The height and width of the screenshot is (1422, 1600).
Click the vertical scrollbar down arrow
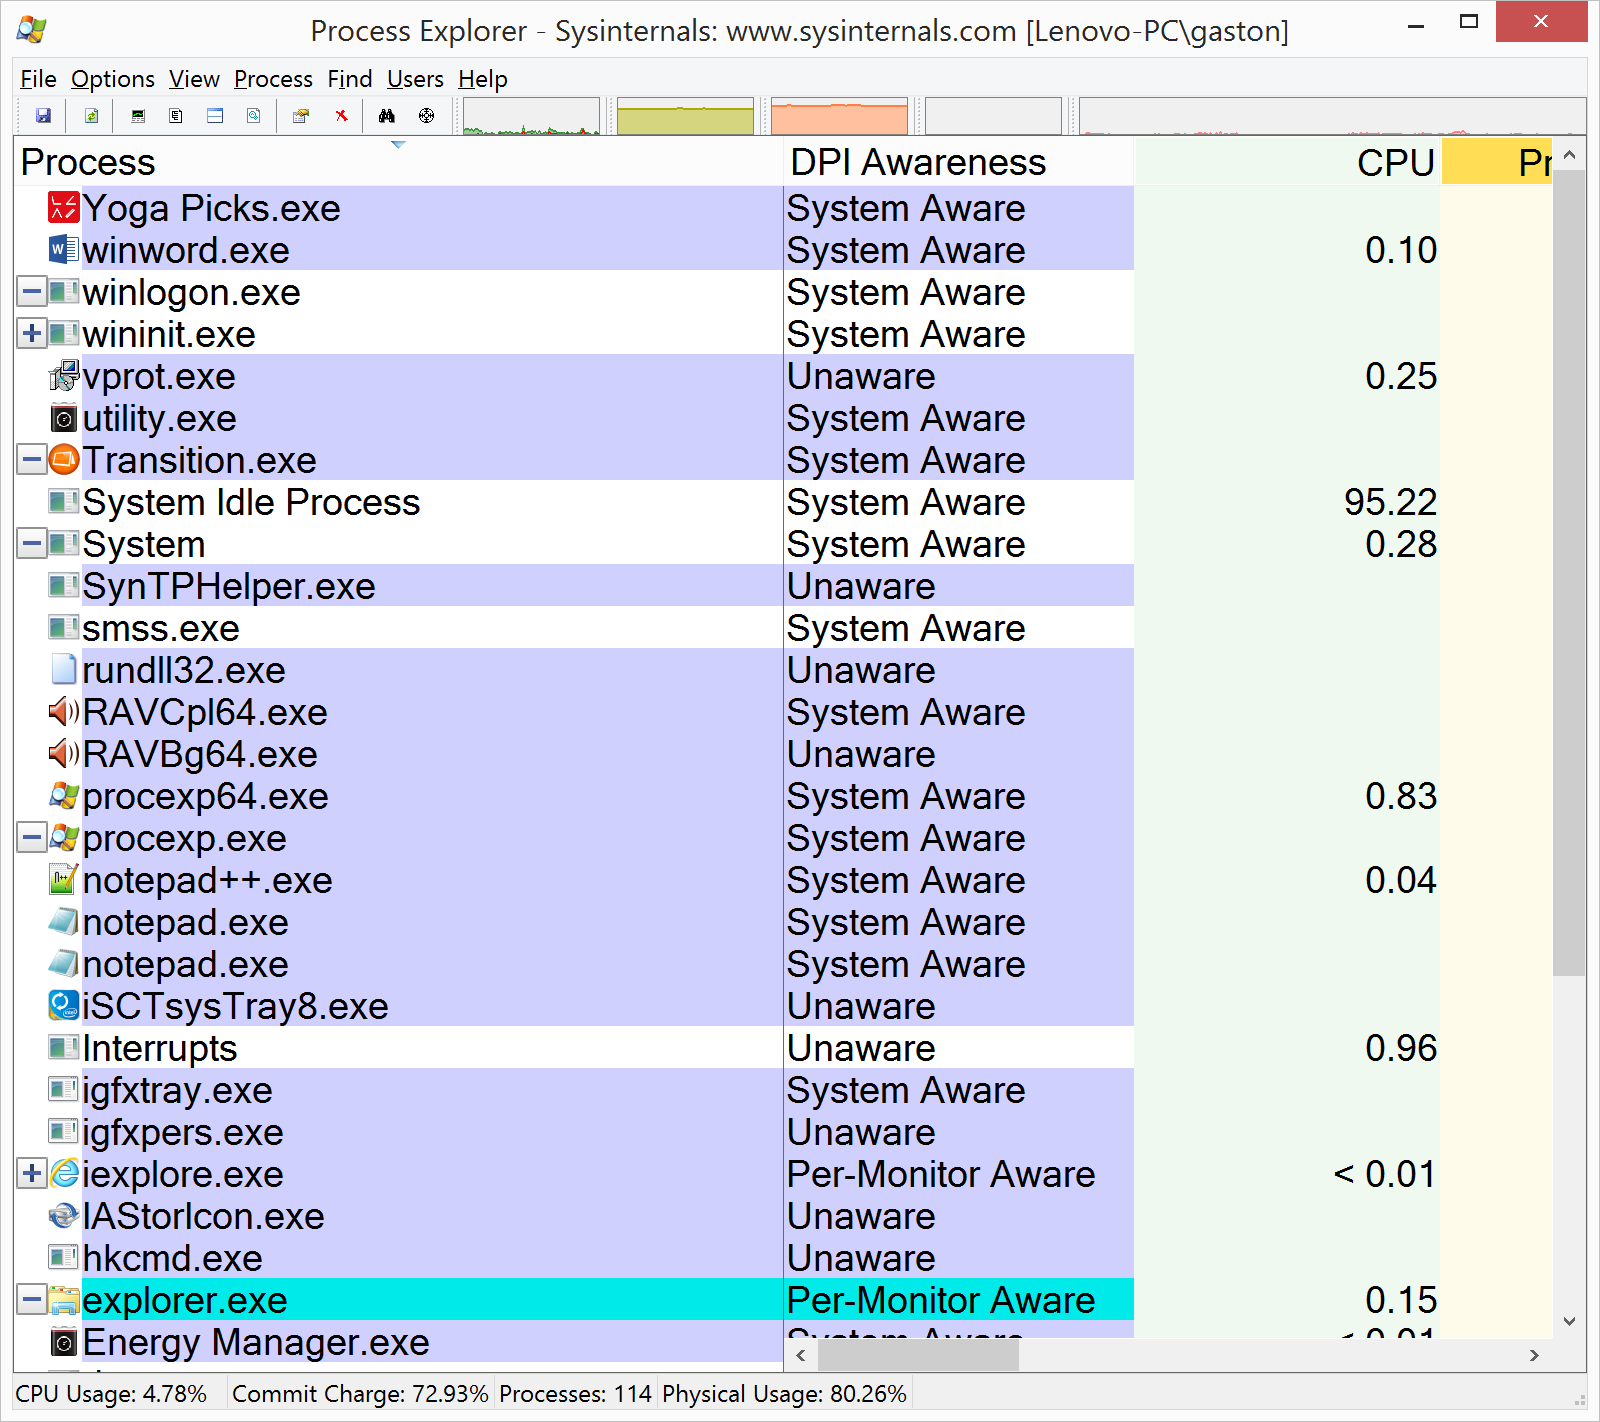point(1569,1321)
